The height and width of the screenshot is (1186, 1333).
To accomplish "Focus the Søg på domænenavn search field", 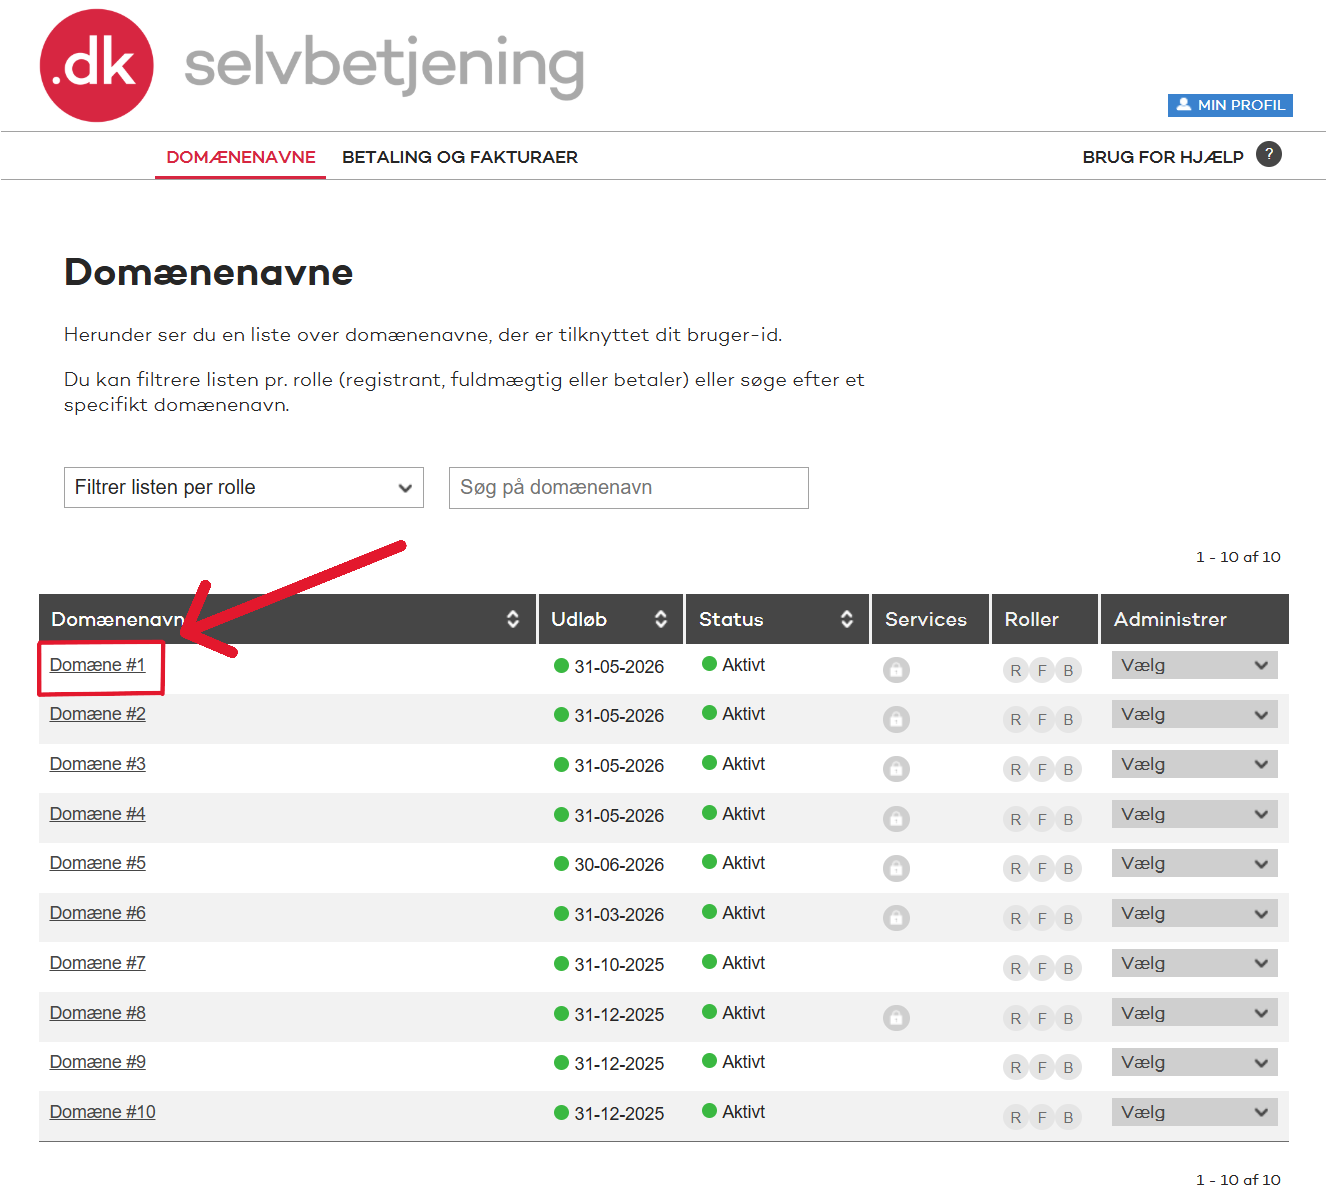I will pos(629,488).
